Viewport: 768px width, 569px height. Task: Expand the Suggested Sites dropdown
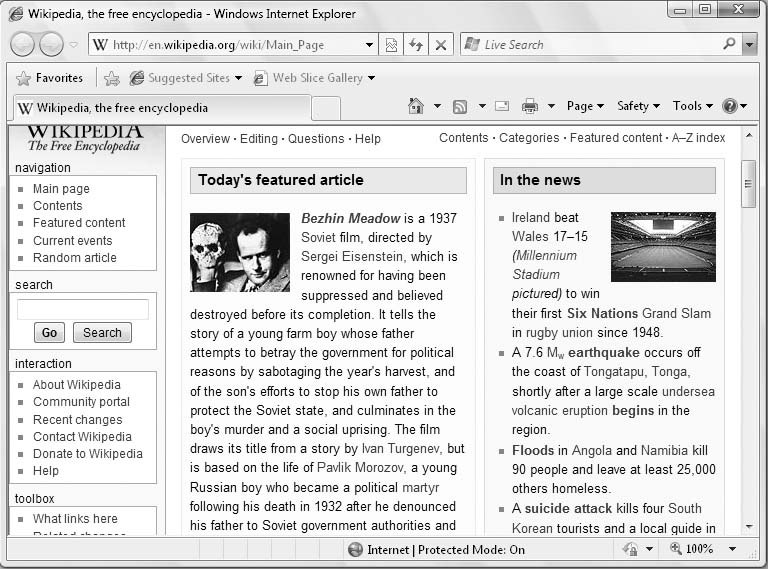point(239,78)
